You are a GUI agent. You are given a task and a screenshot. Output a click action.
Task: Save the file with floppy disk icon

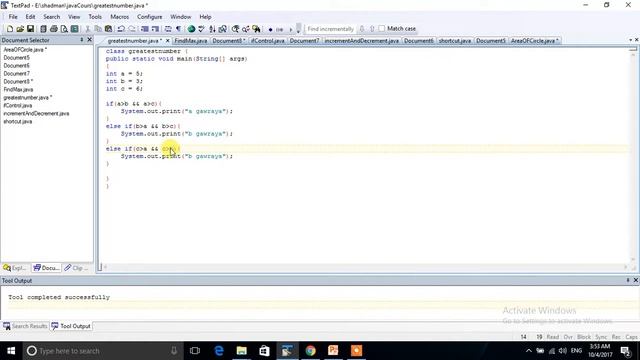coord(31,29)
